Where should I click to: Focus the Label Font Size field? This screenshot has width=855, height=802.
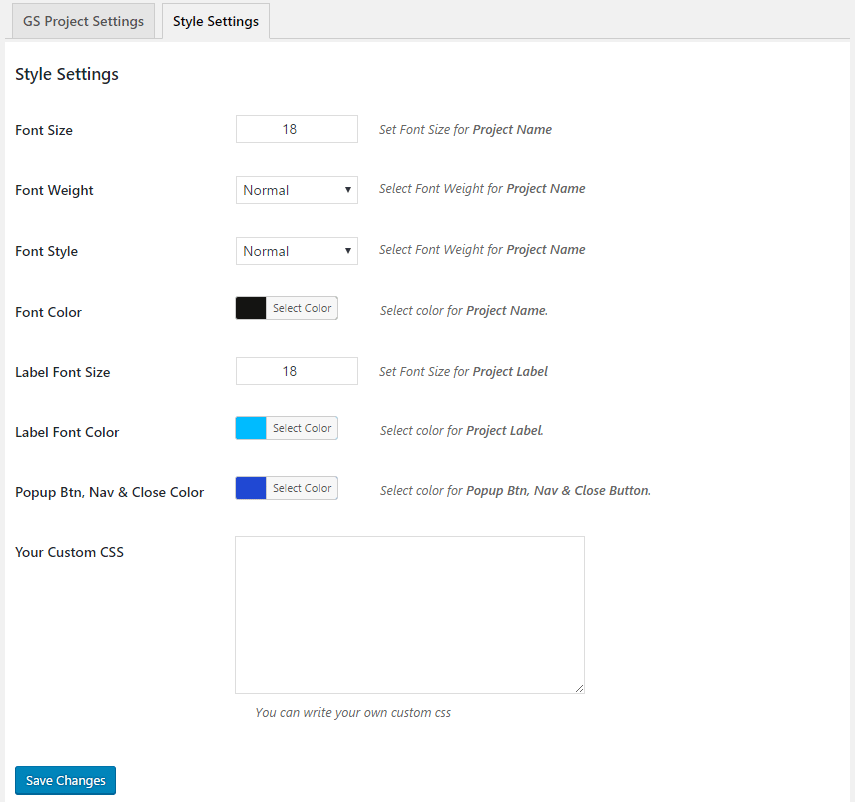[296, 370]
